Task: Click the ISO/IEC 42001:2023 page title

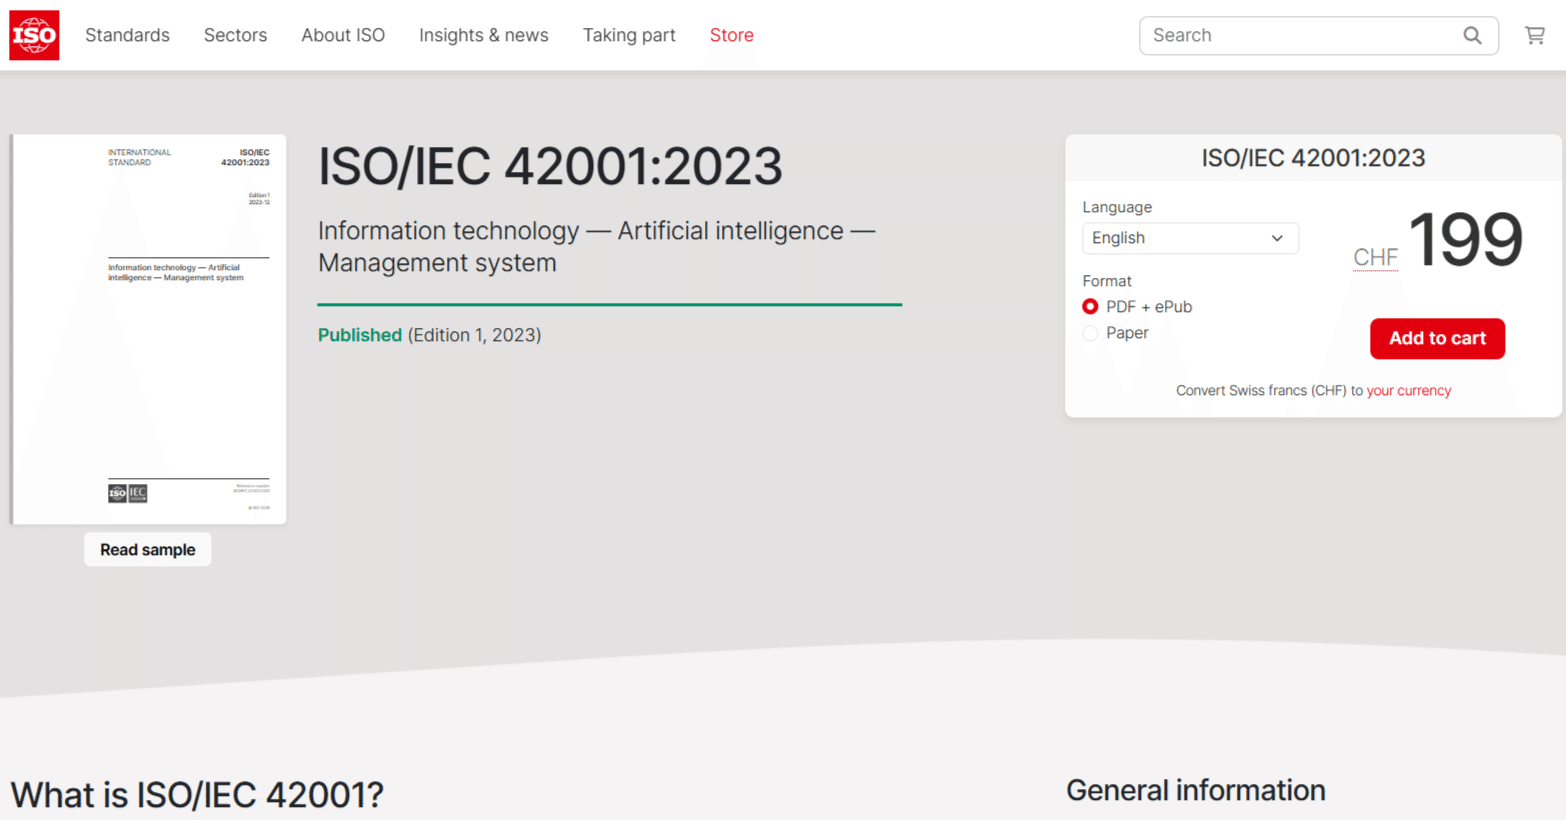Action: tap(550, 166)
